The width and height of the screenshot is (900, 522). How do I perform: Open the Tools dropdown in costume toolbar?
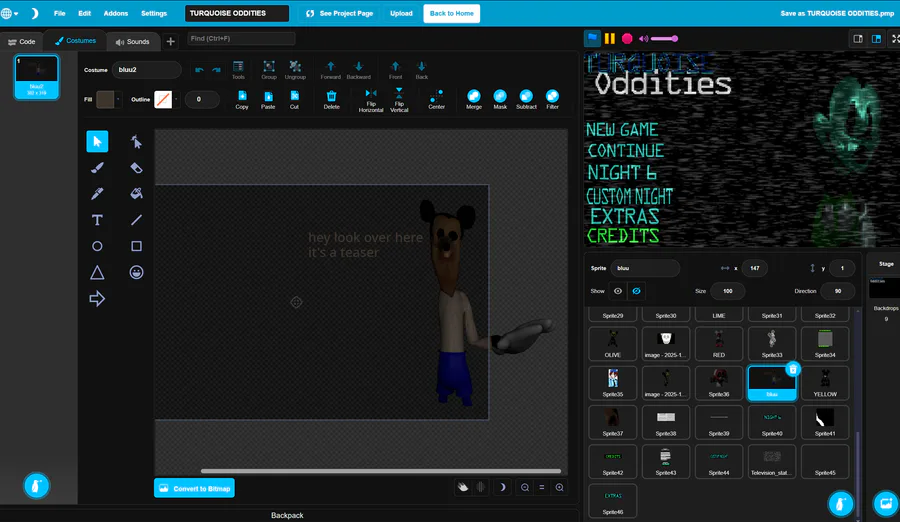click(238, 70)
